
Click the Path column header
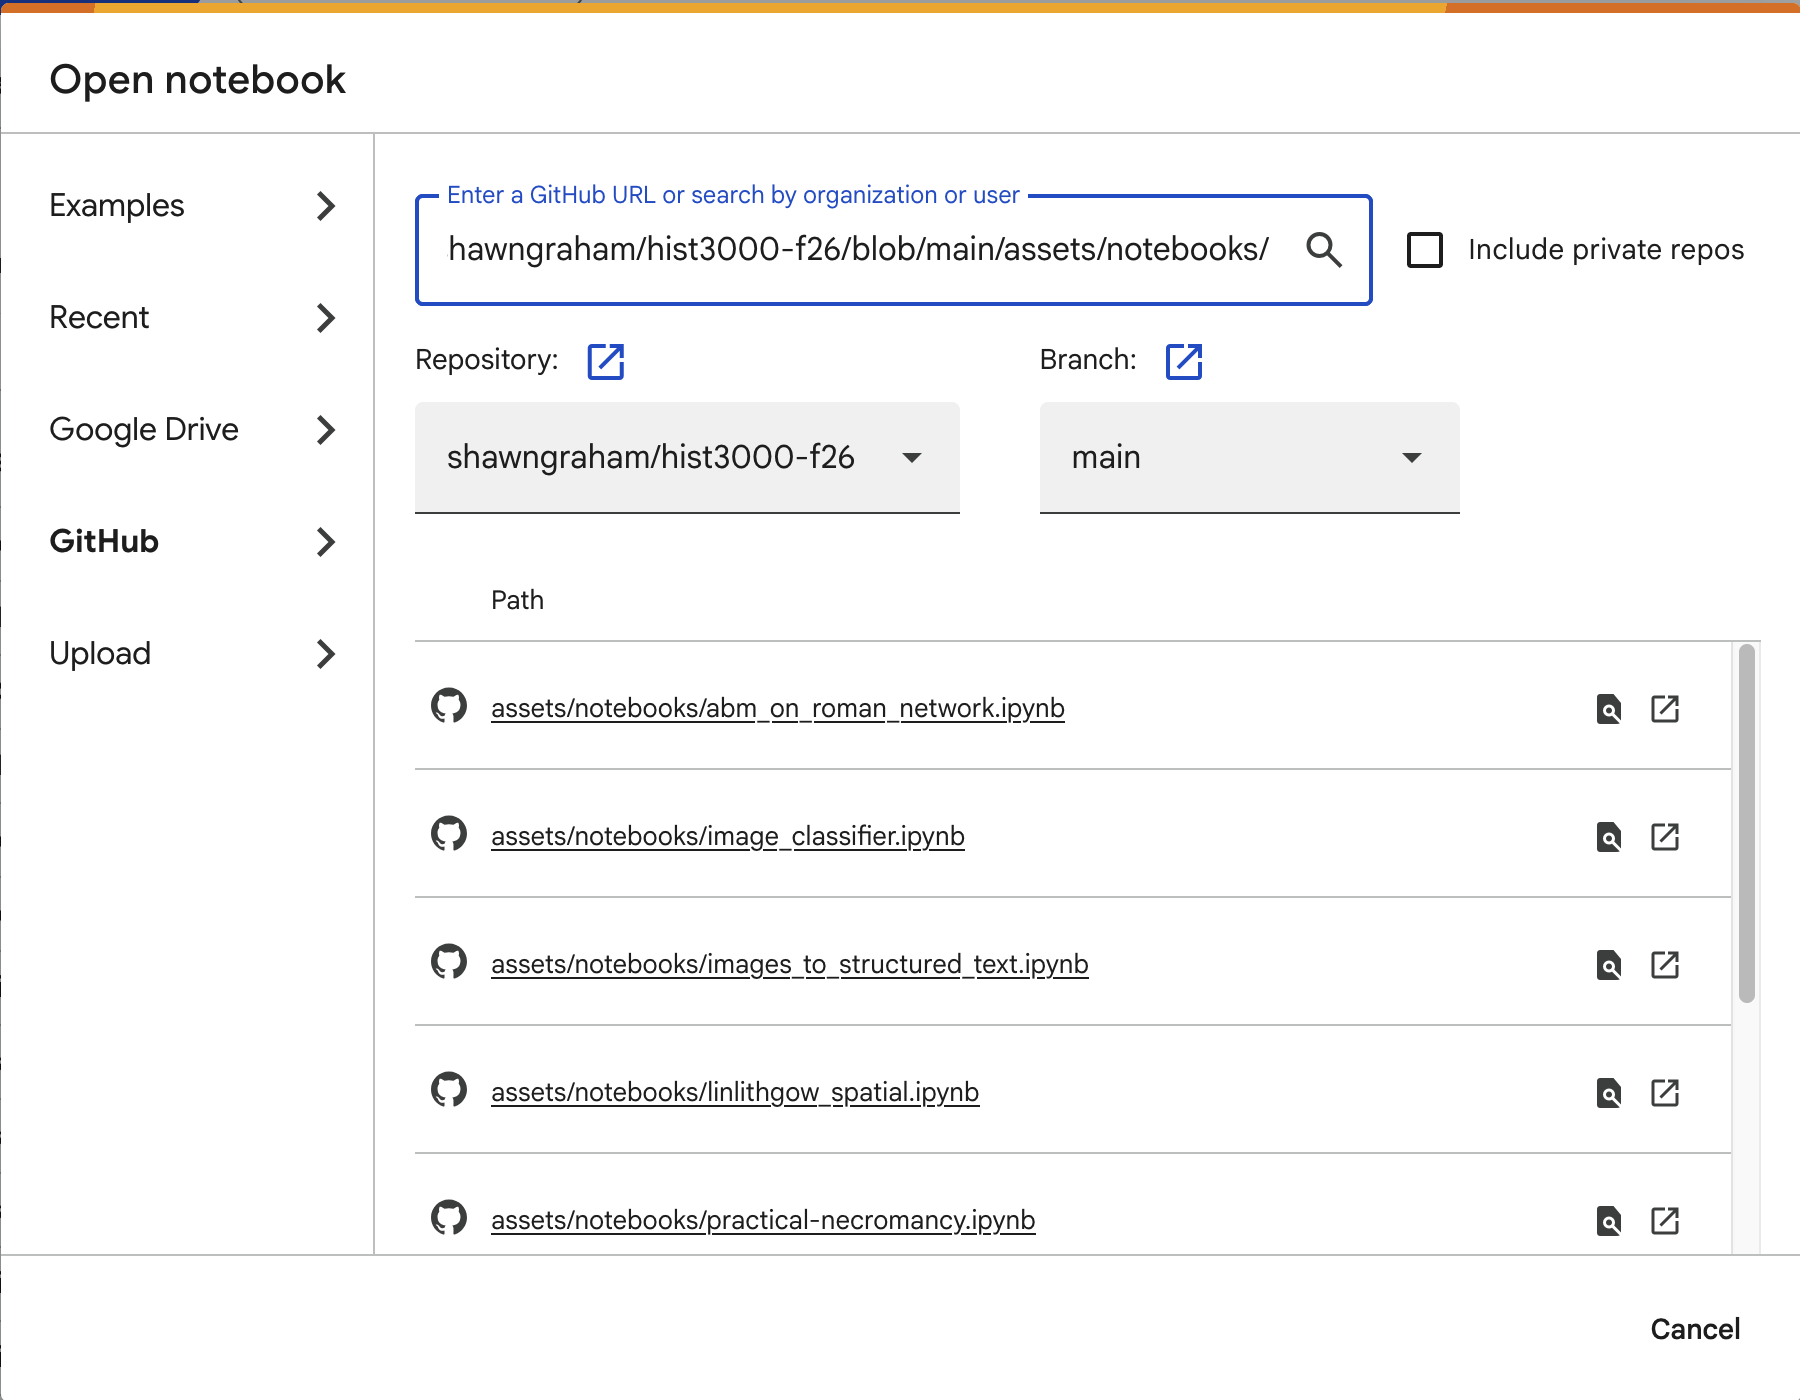coord(517,600)
